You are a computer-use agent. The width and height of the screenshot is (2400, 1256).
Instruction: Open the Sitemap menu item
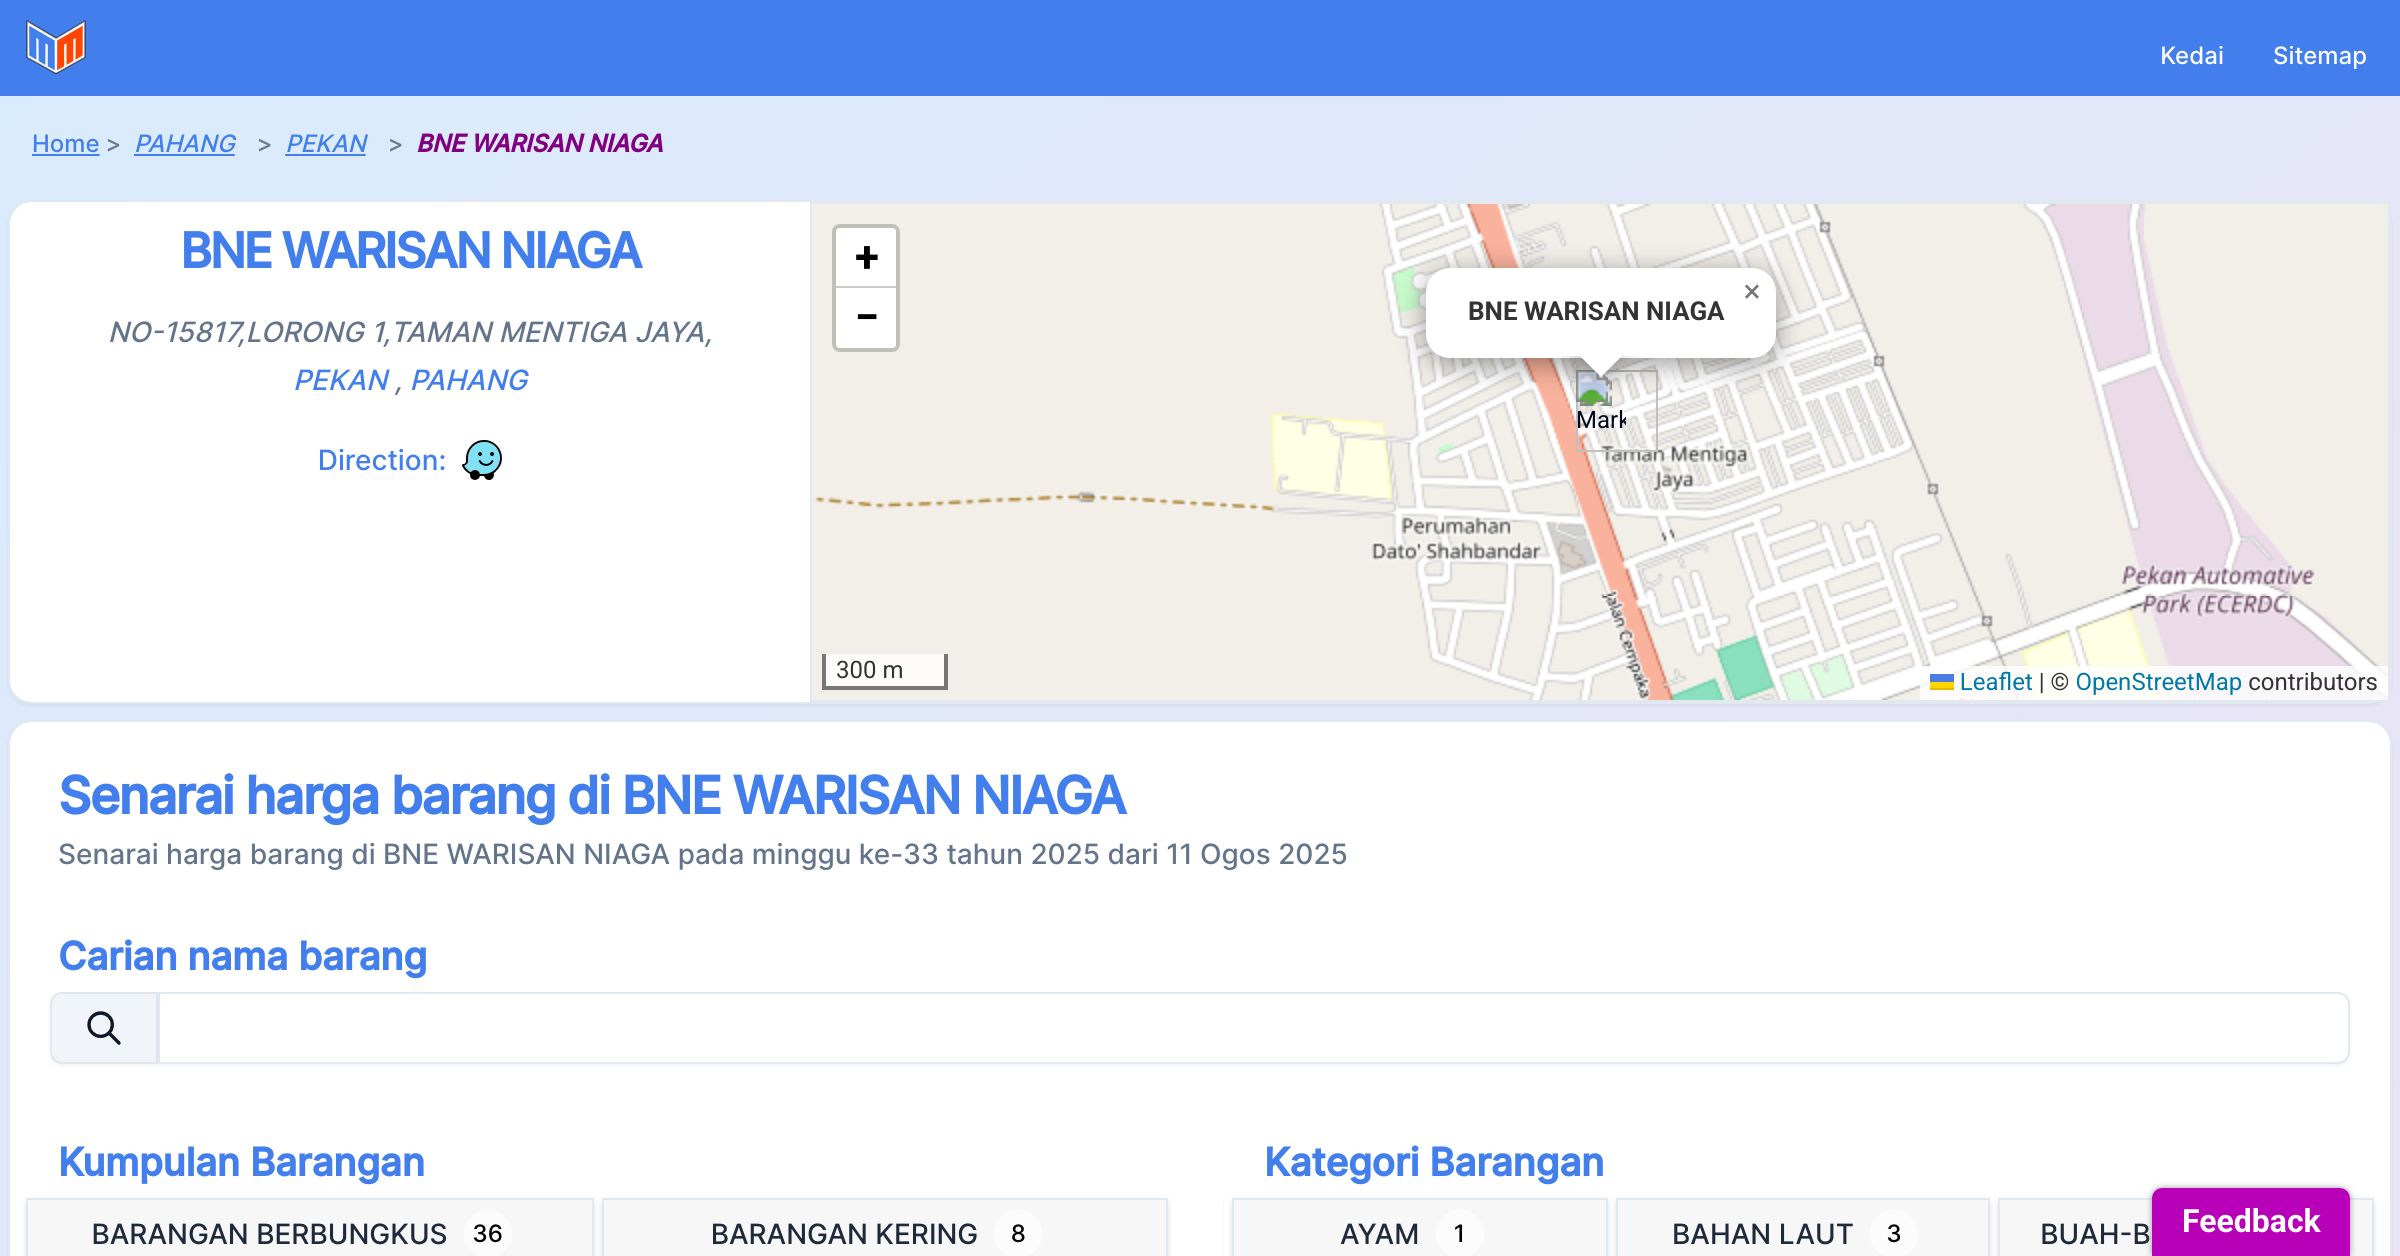2319,56
